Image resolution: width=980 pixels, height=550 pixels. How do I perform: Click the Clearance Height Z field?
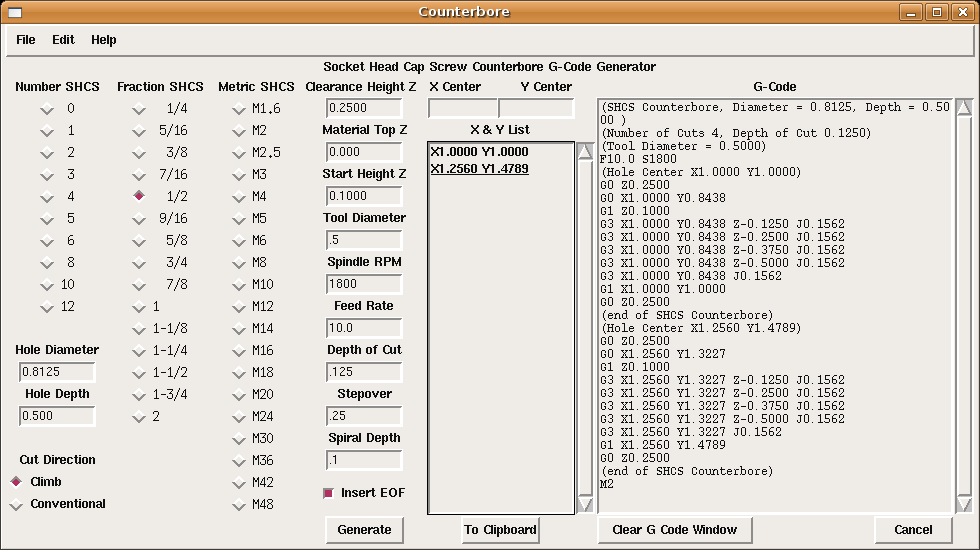click(x=364, y=108)
